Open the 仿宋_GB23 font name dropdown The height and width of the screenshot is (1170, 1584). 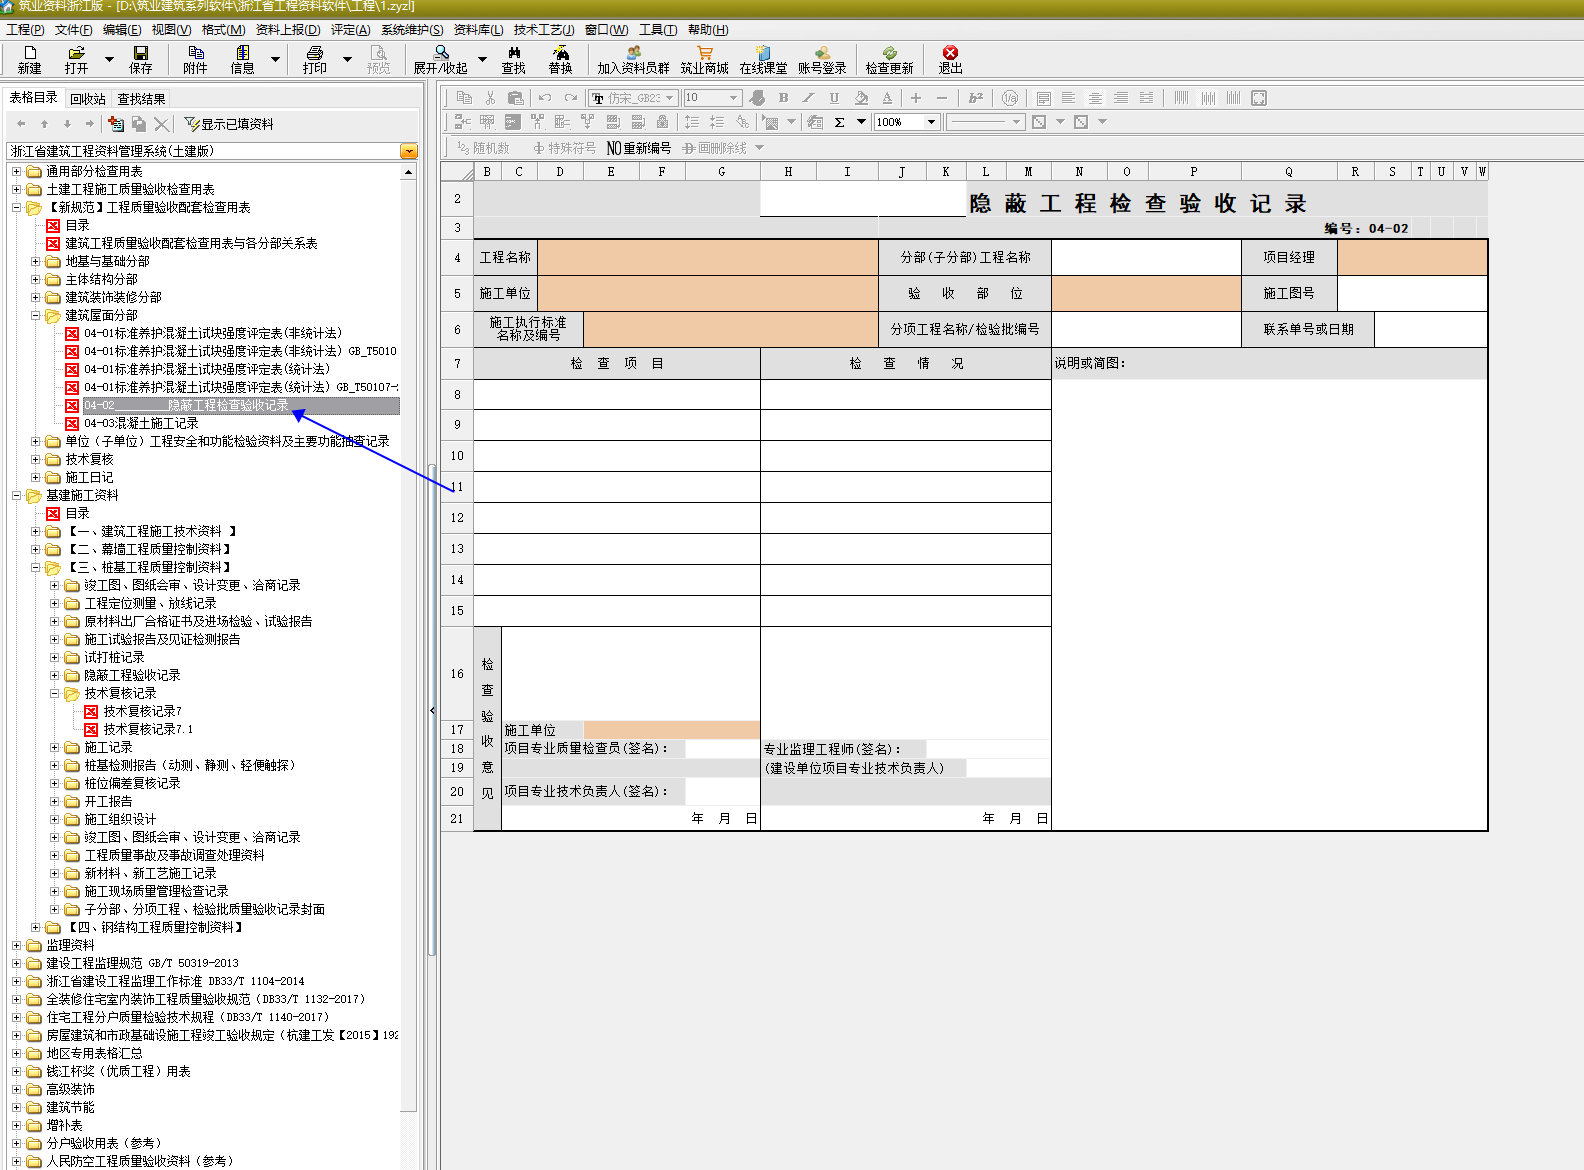(x=670, y=98)
